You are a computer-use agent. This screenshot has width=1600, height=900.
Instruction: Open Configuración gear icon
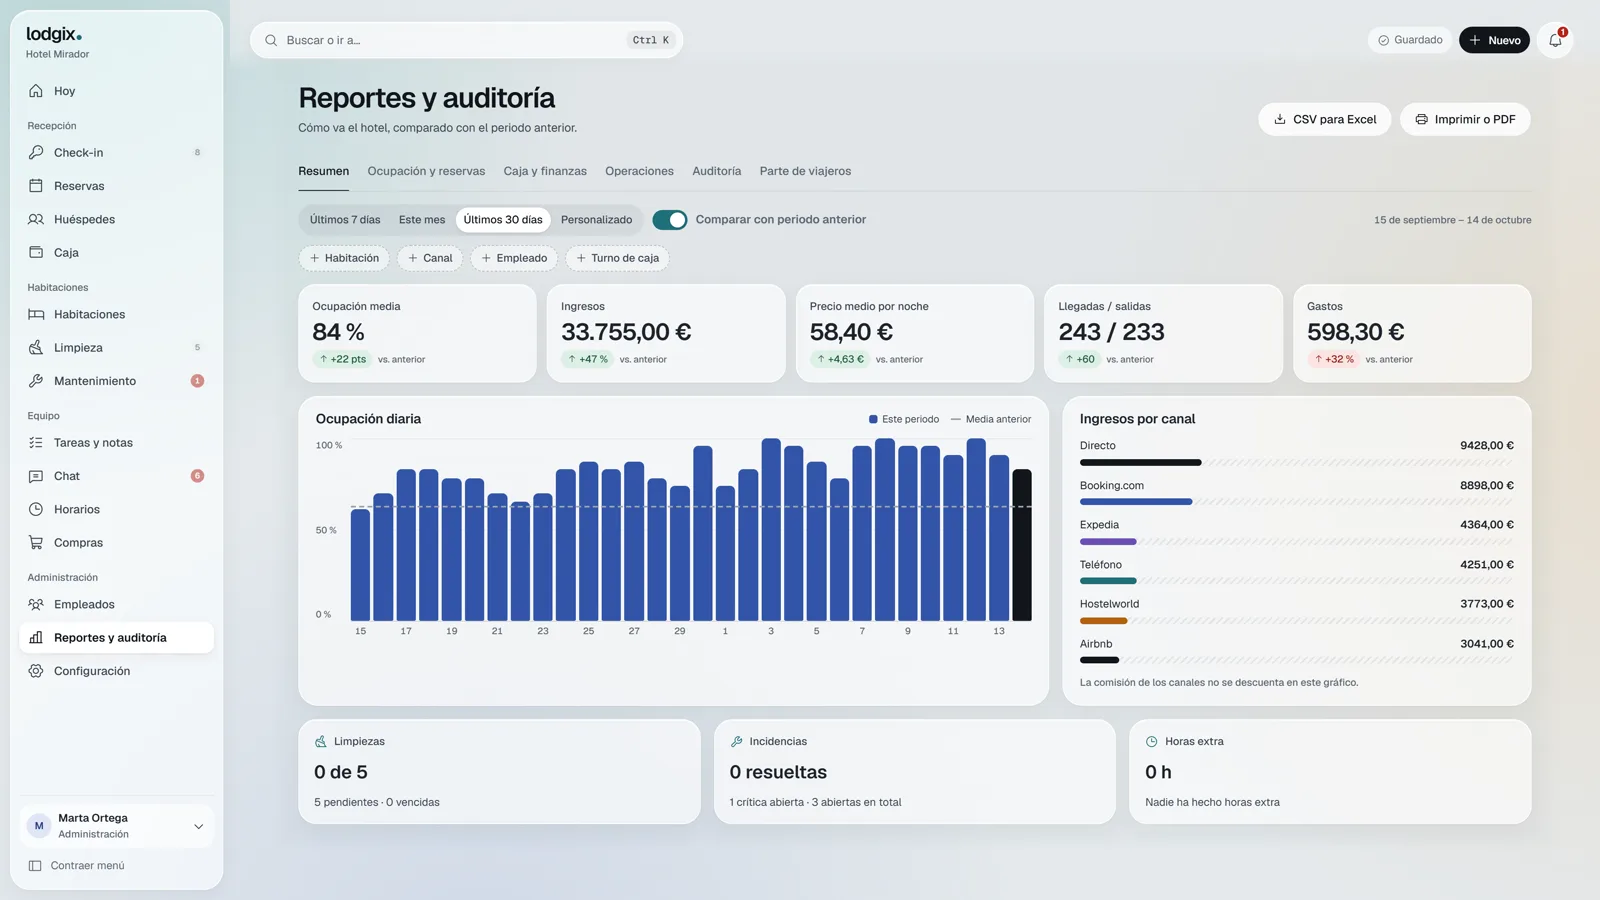[x=36, y=671]
